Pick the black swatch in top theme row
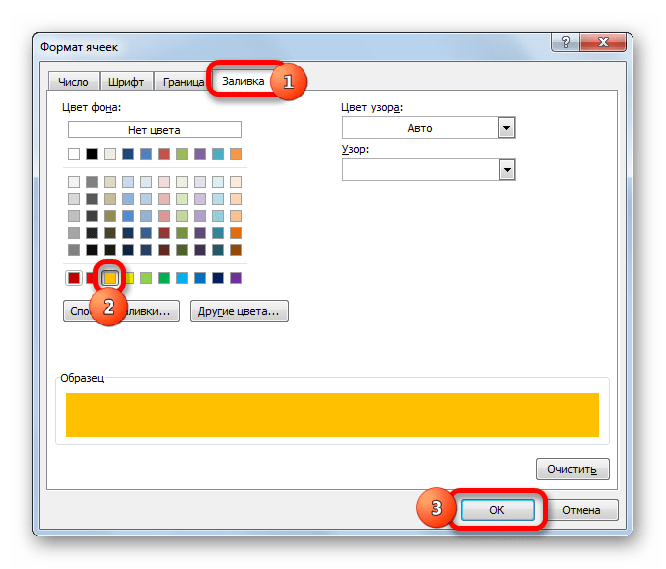This screenshot has width=666, height=569. pos(91,154)
